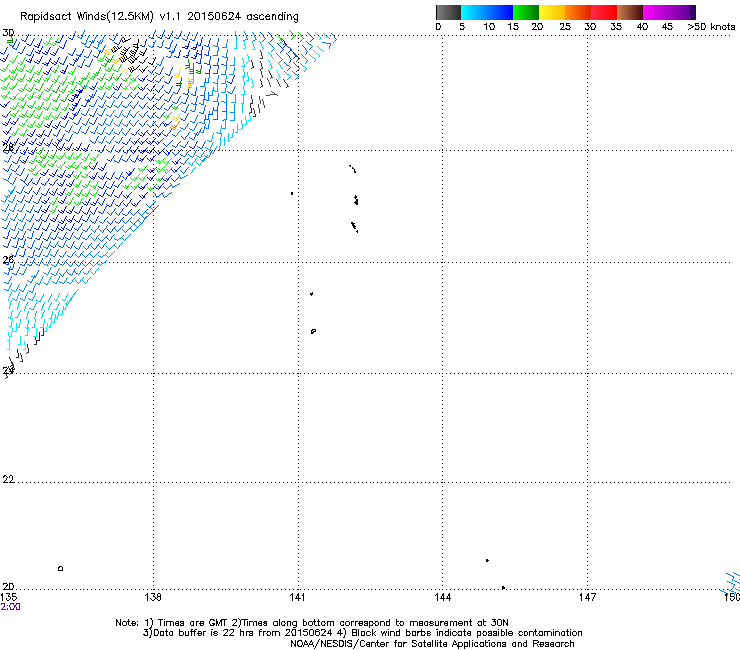Click the legend value '25'

point(565,27)
